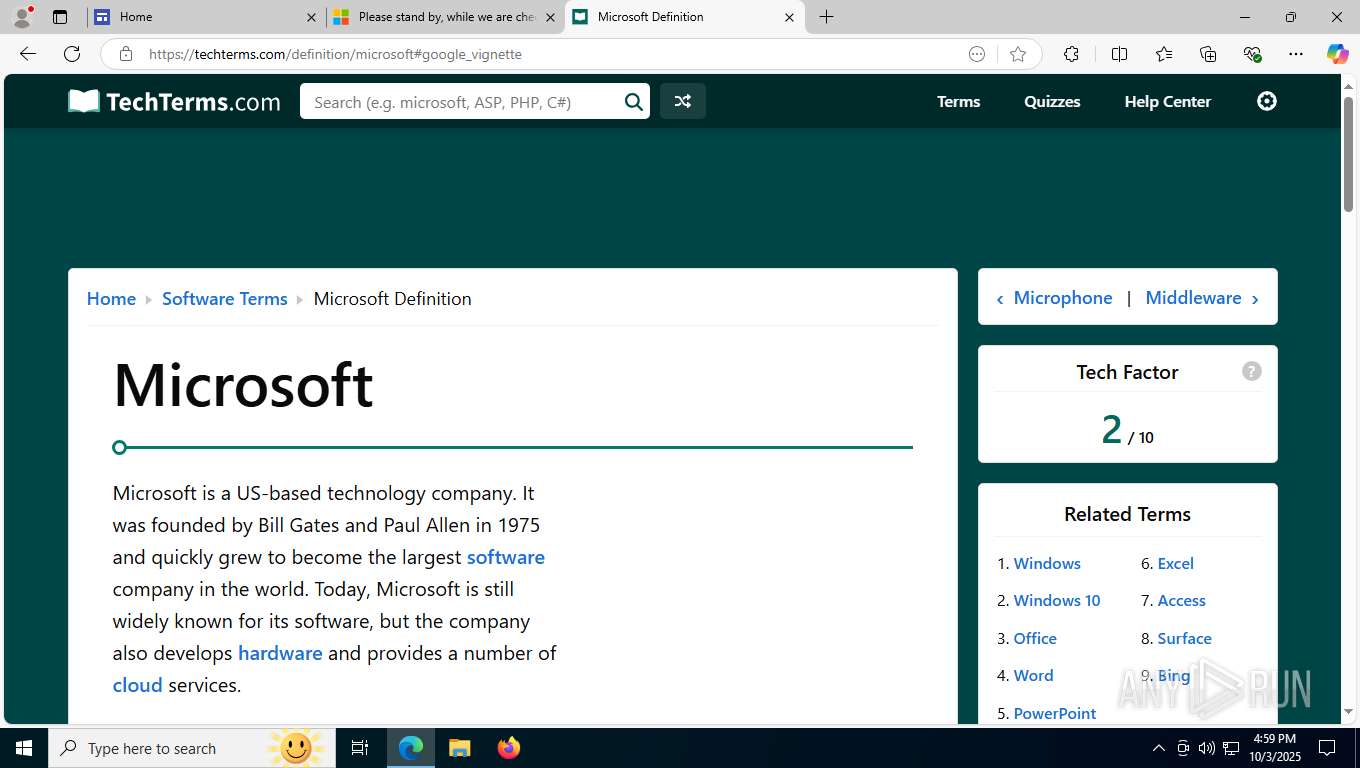Toggle Edge split screen icon
Viewport: 1360px width, 768px height.
(1119, 54)
